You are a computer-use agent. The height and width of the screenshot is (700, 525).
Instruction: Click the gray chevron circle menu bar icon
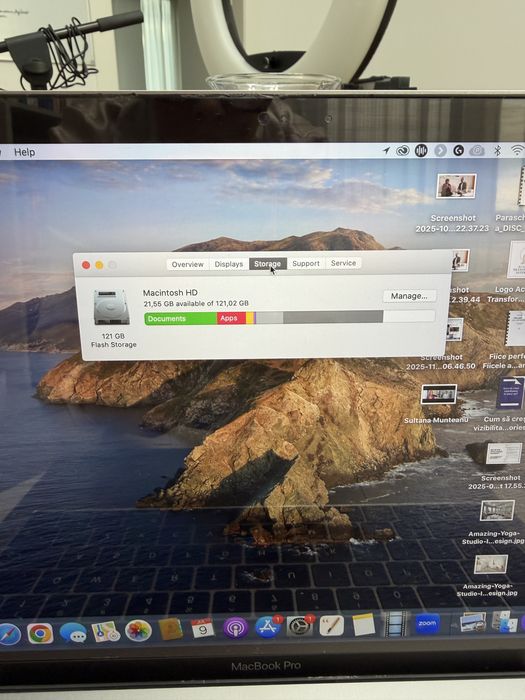[440, 151]
